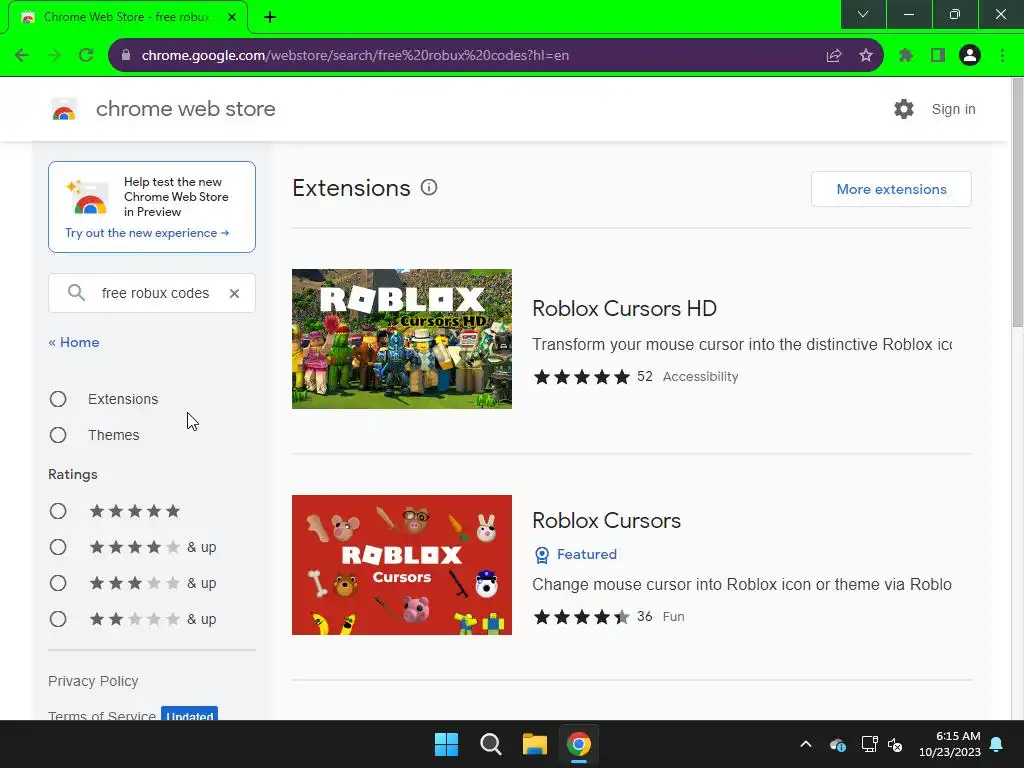Click the OneDrive cloud tray icon

point(838,744)
